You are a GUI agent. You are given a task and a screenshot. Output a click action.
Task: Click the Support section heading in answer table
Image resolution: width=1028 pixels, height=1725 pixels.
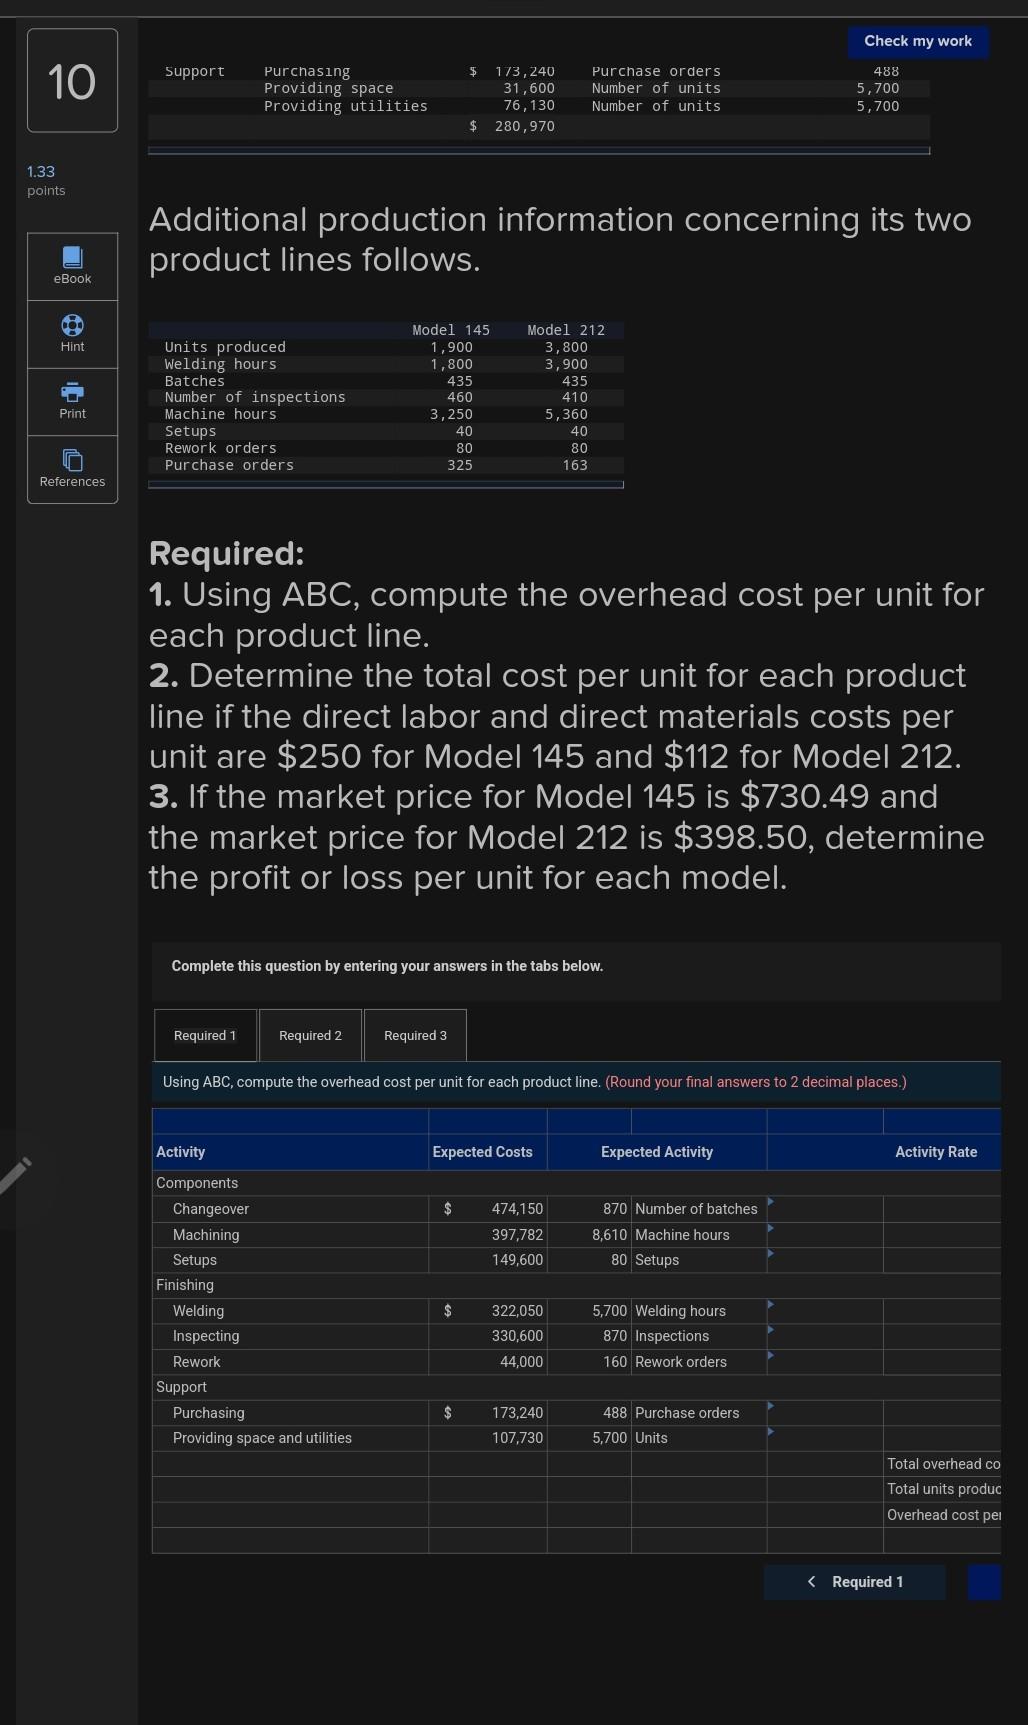181,1387
